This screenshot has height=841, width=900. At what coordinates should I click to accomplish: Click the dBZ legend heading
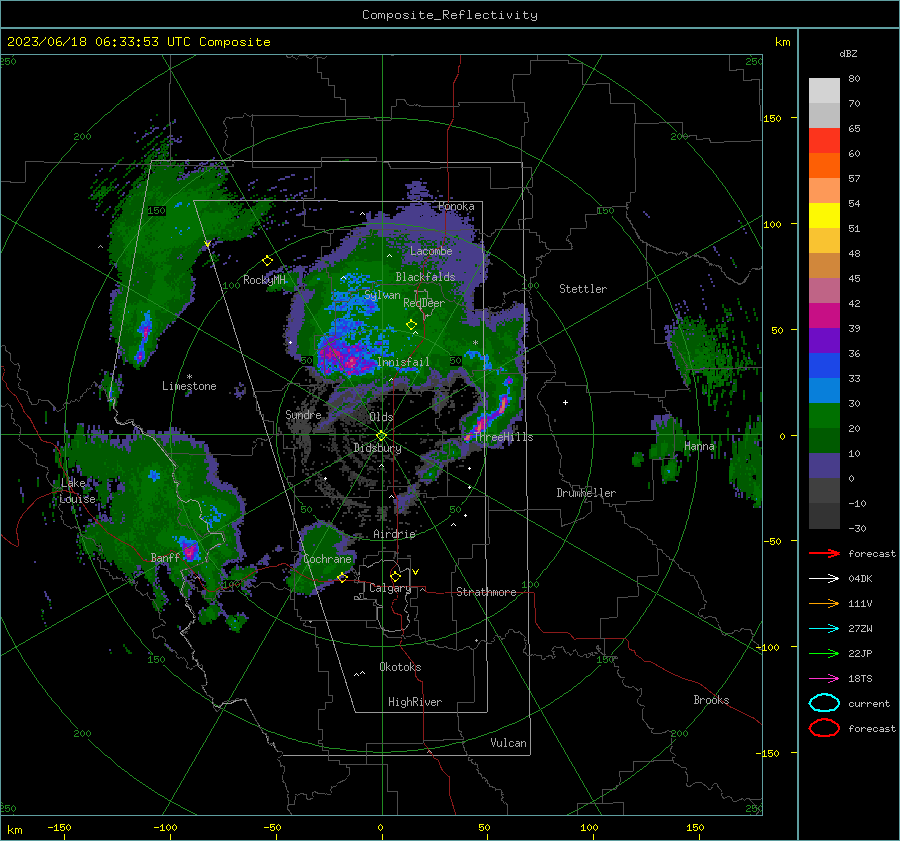848,53
